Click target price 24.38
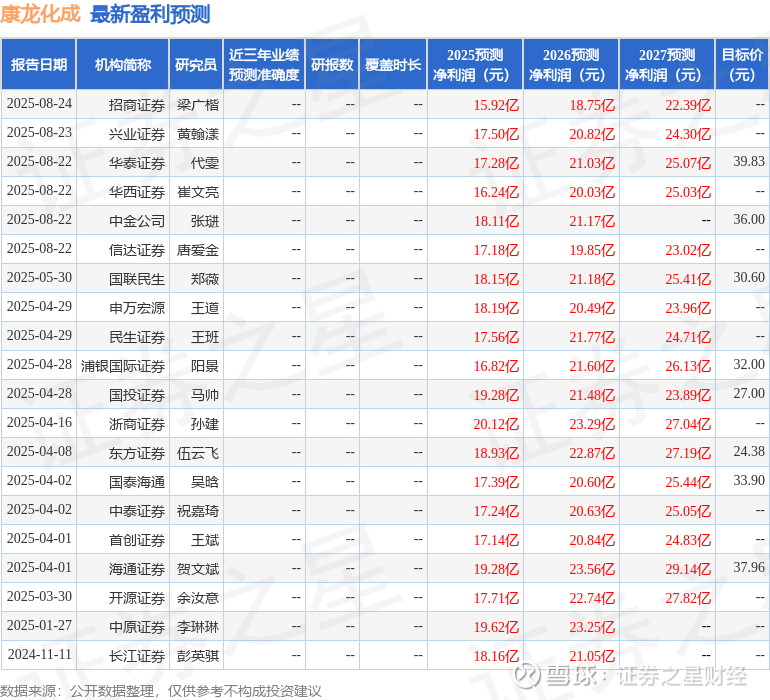This screenshot has width=770, height=700. coord(749,451)
